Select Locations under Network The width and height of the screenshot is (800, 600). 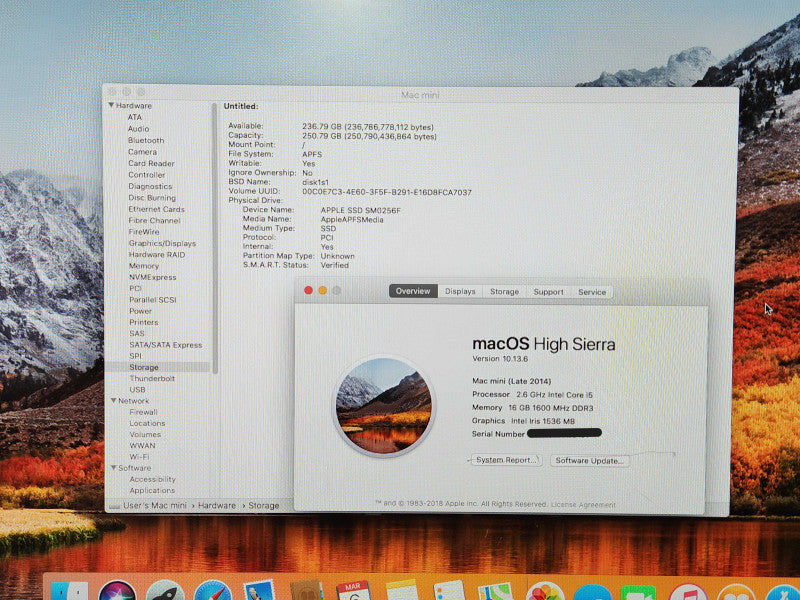147,423
